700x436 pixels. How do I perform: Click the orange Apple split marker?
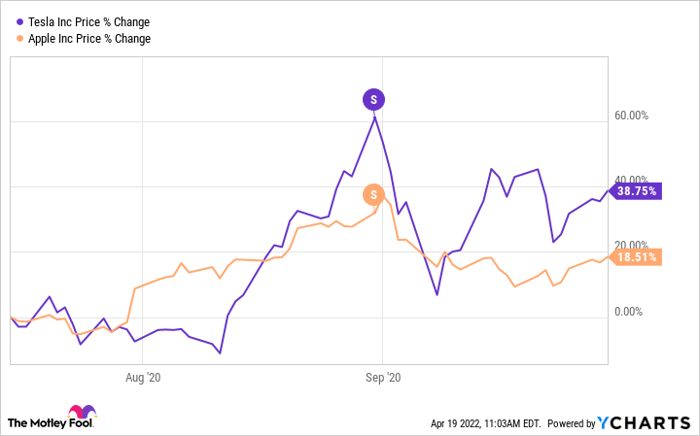point(374,194)
